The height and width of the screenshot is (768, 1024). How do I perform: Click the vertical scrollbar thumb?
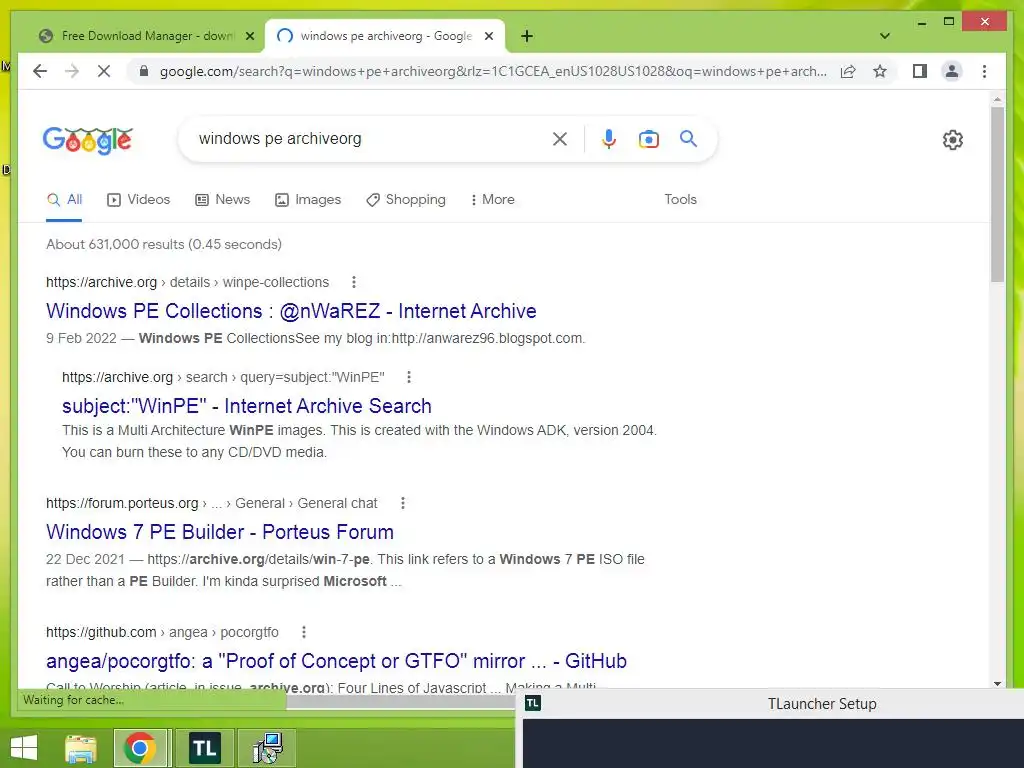997,194
